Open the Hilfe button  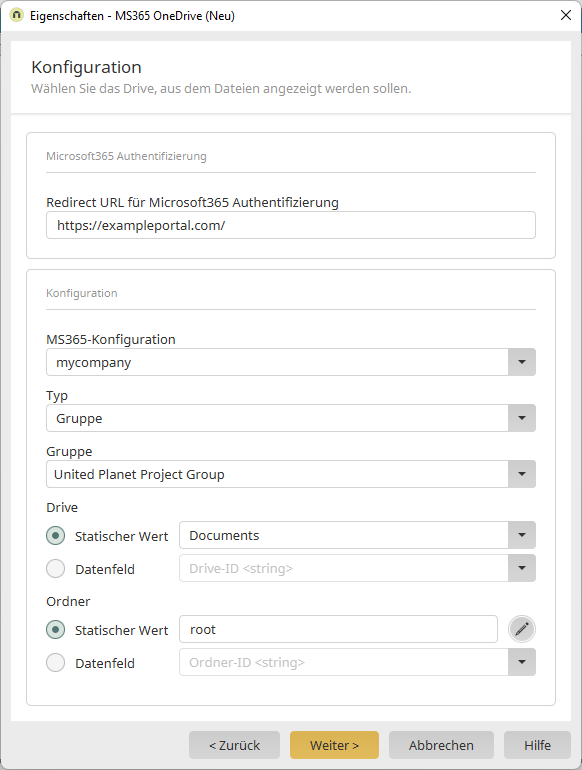[537, 745]
